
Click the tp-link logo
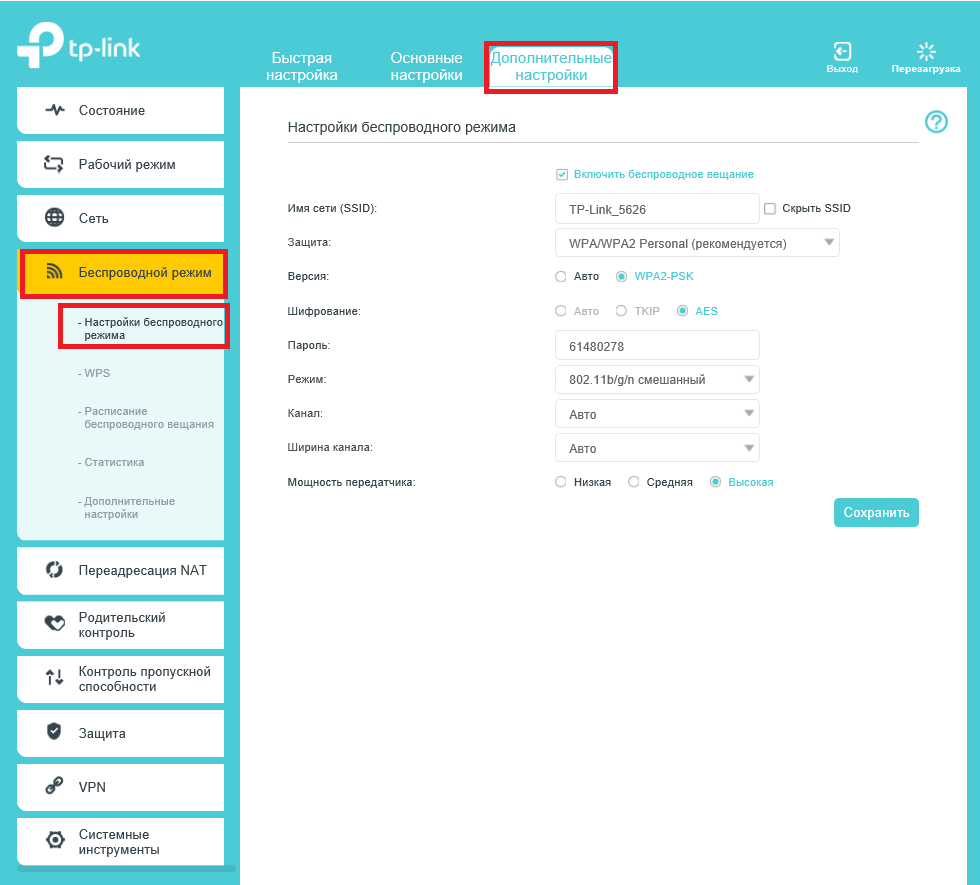click(x=79, y=45)
